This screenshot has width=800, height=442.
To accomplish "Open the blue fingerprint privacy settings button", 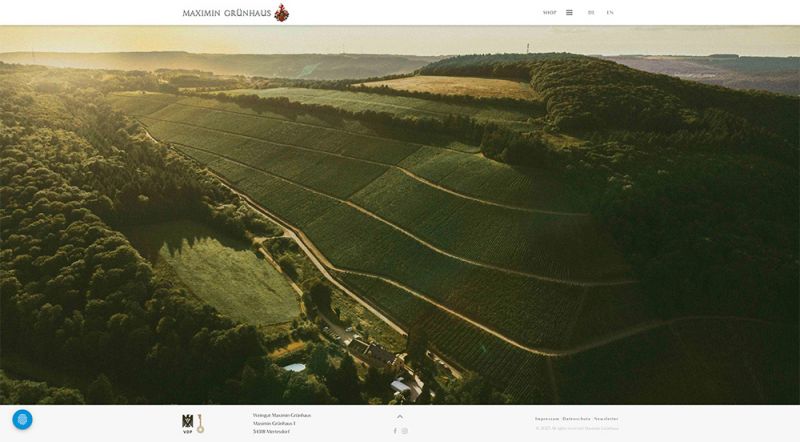I will pos(22,420).
